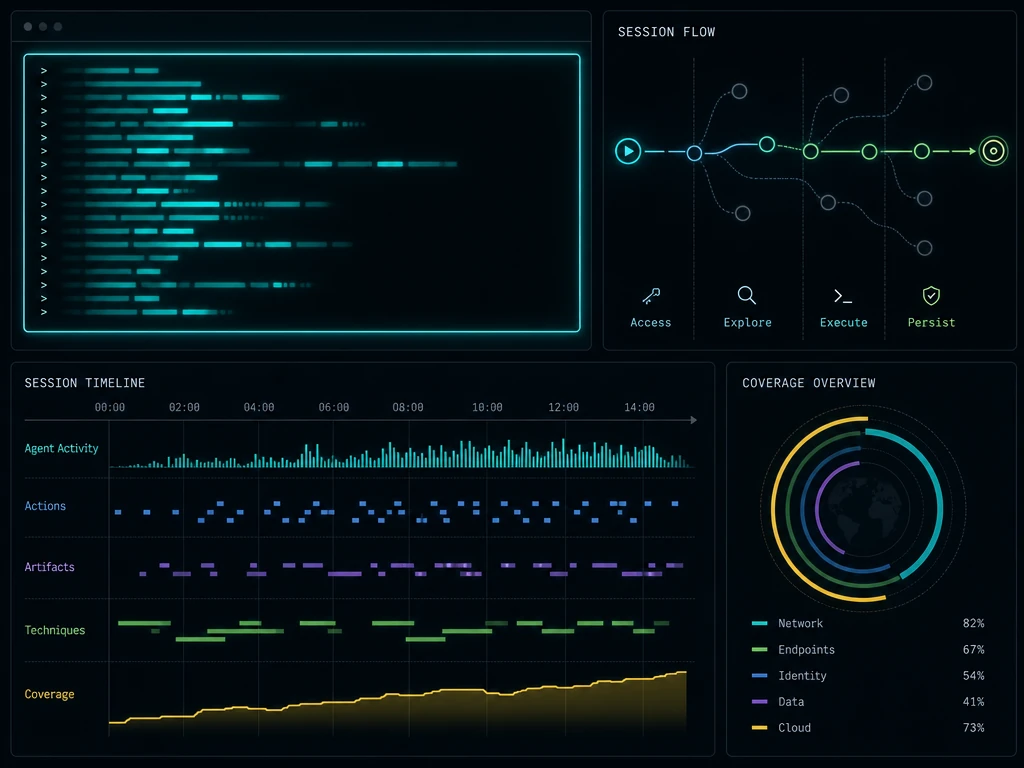Click the Cloud yellow legend swatch
1024x768 pixels.
[760, 728]
